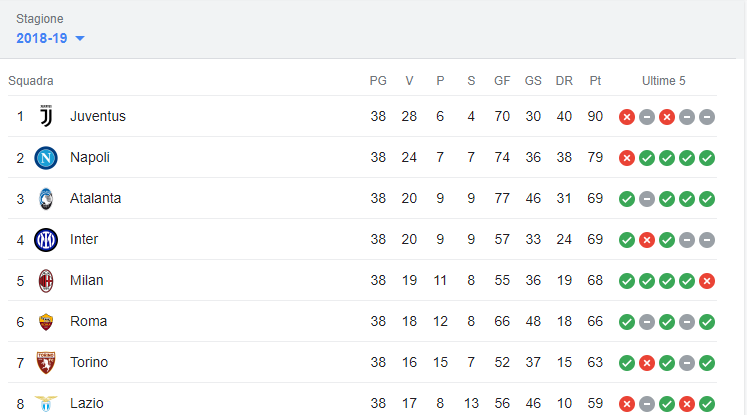
Task: Click Milan's last red loss icon
Action: click(x=707, y=281)
